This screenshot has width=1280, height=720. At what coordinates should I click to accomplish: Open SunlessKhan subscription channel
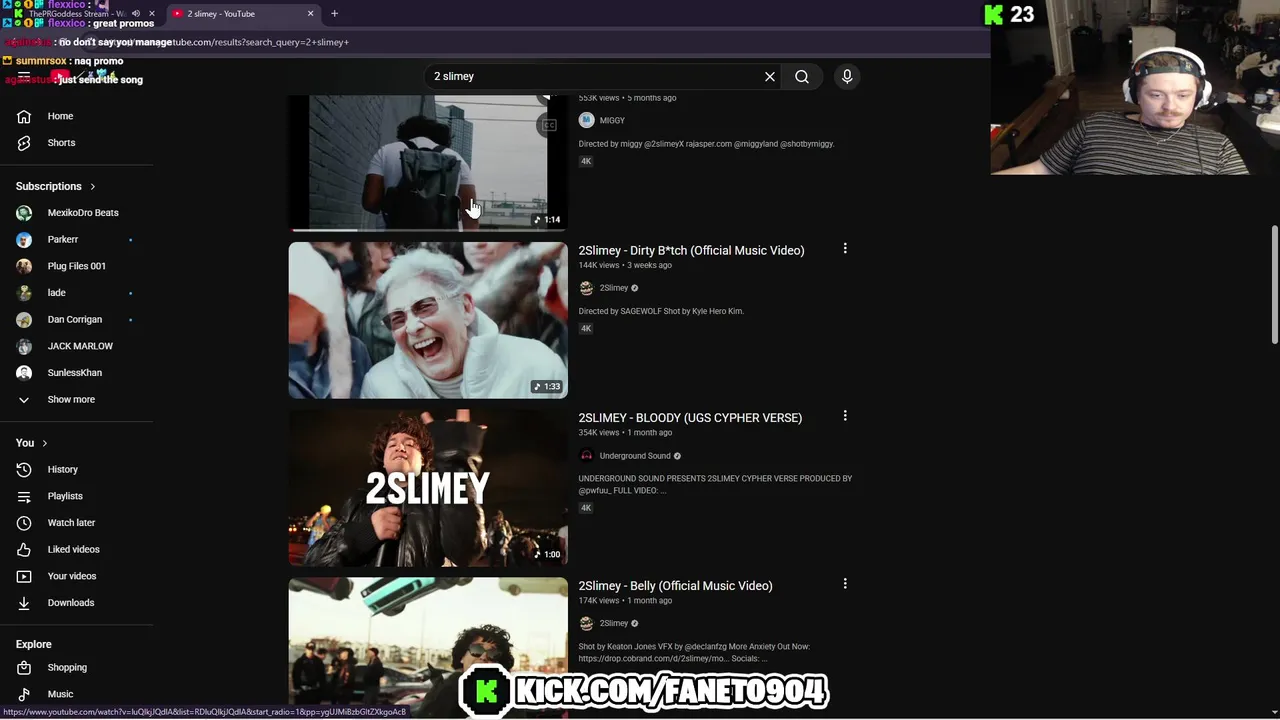76,373
